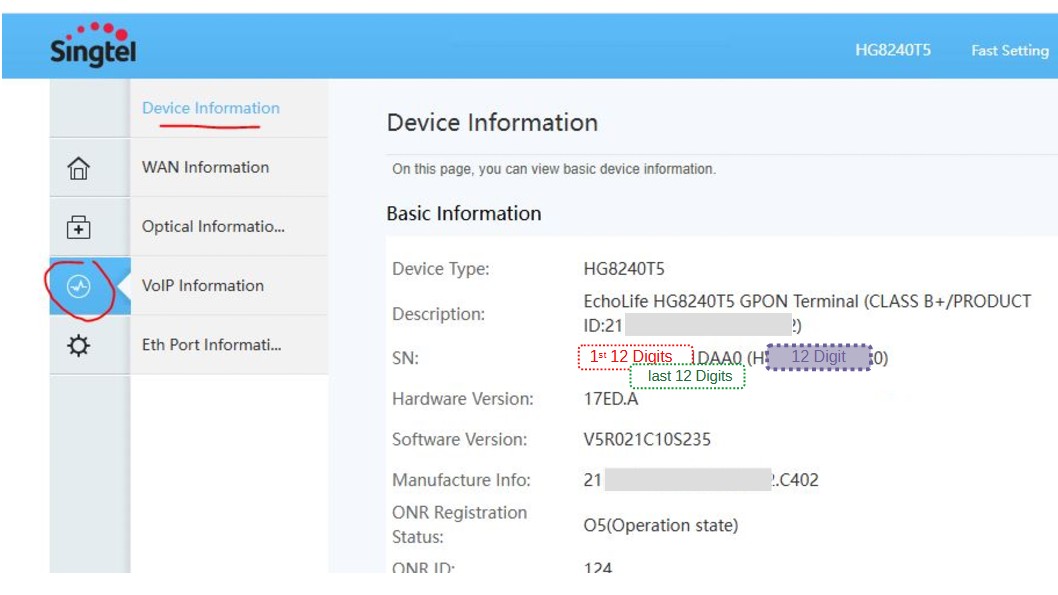Click the EchoLife HG8240T5 GPON Terminal description

point(807,313)
